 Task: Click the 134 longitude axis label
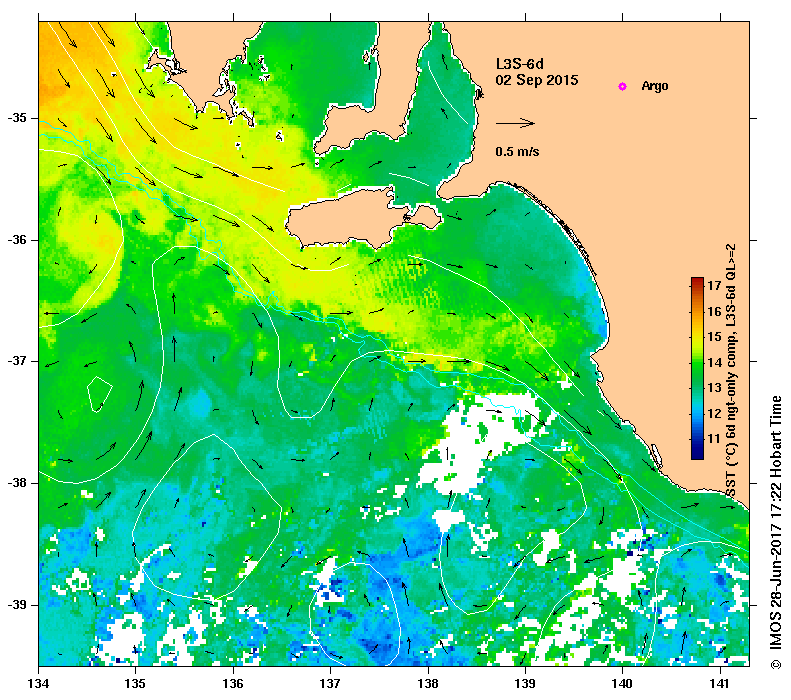pyautogui.click(x=39, y=684)
